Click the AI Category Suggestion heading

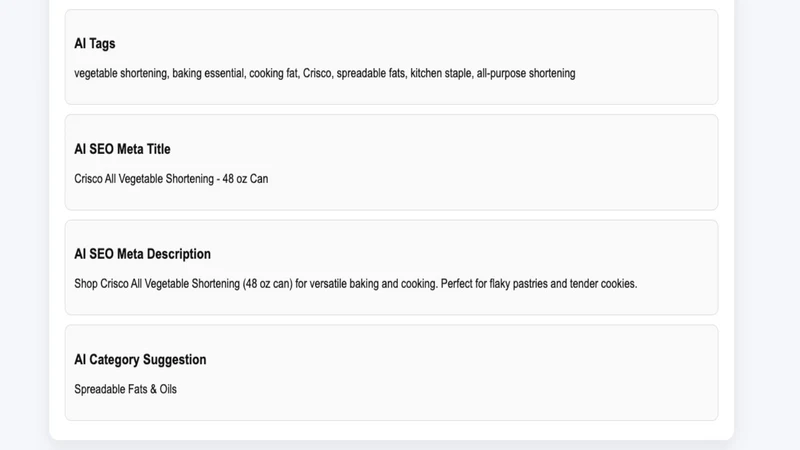coord(140,360)
